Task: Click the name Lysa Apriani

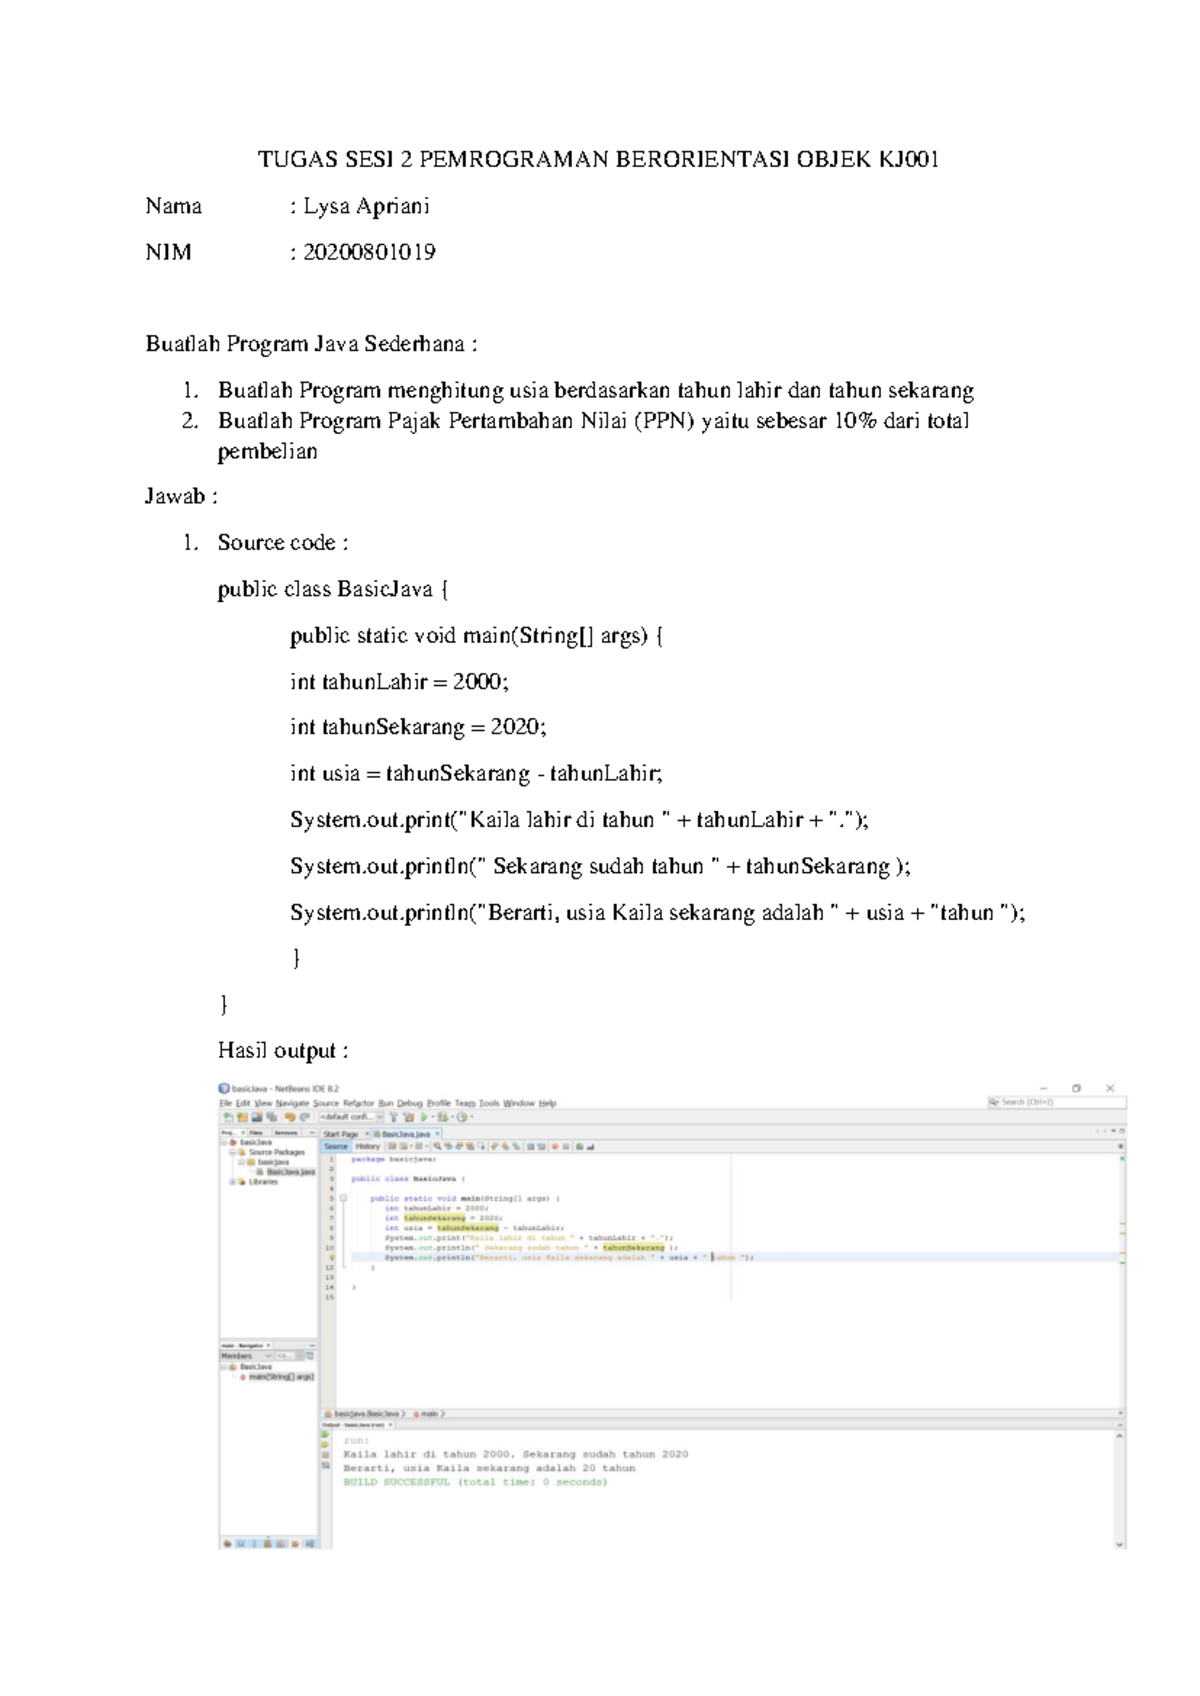Action: (366, 207)
